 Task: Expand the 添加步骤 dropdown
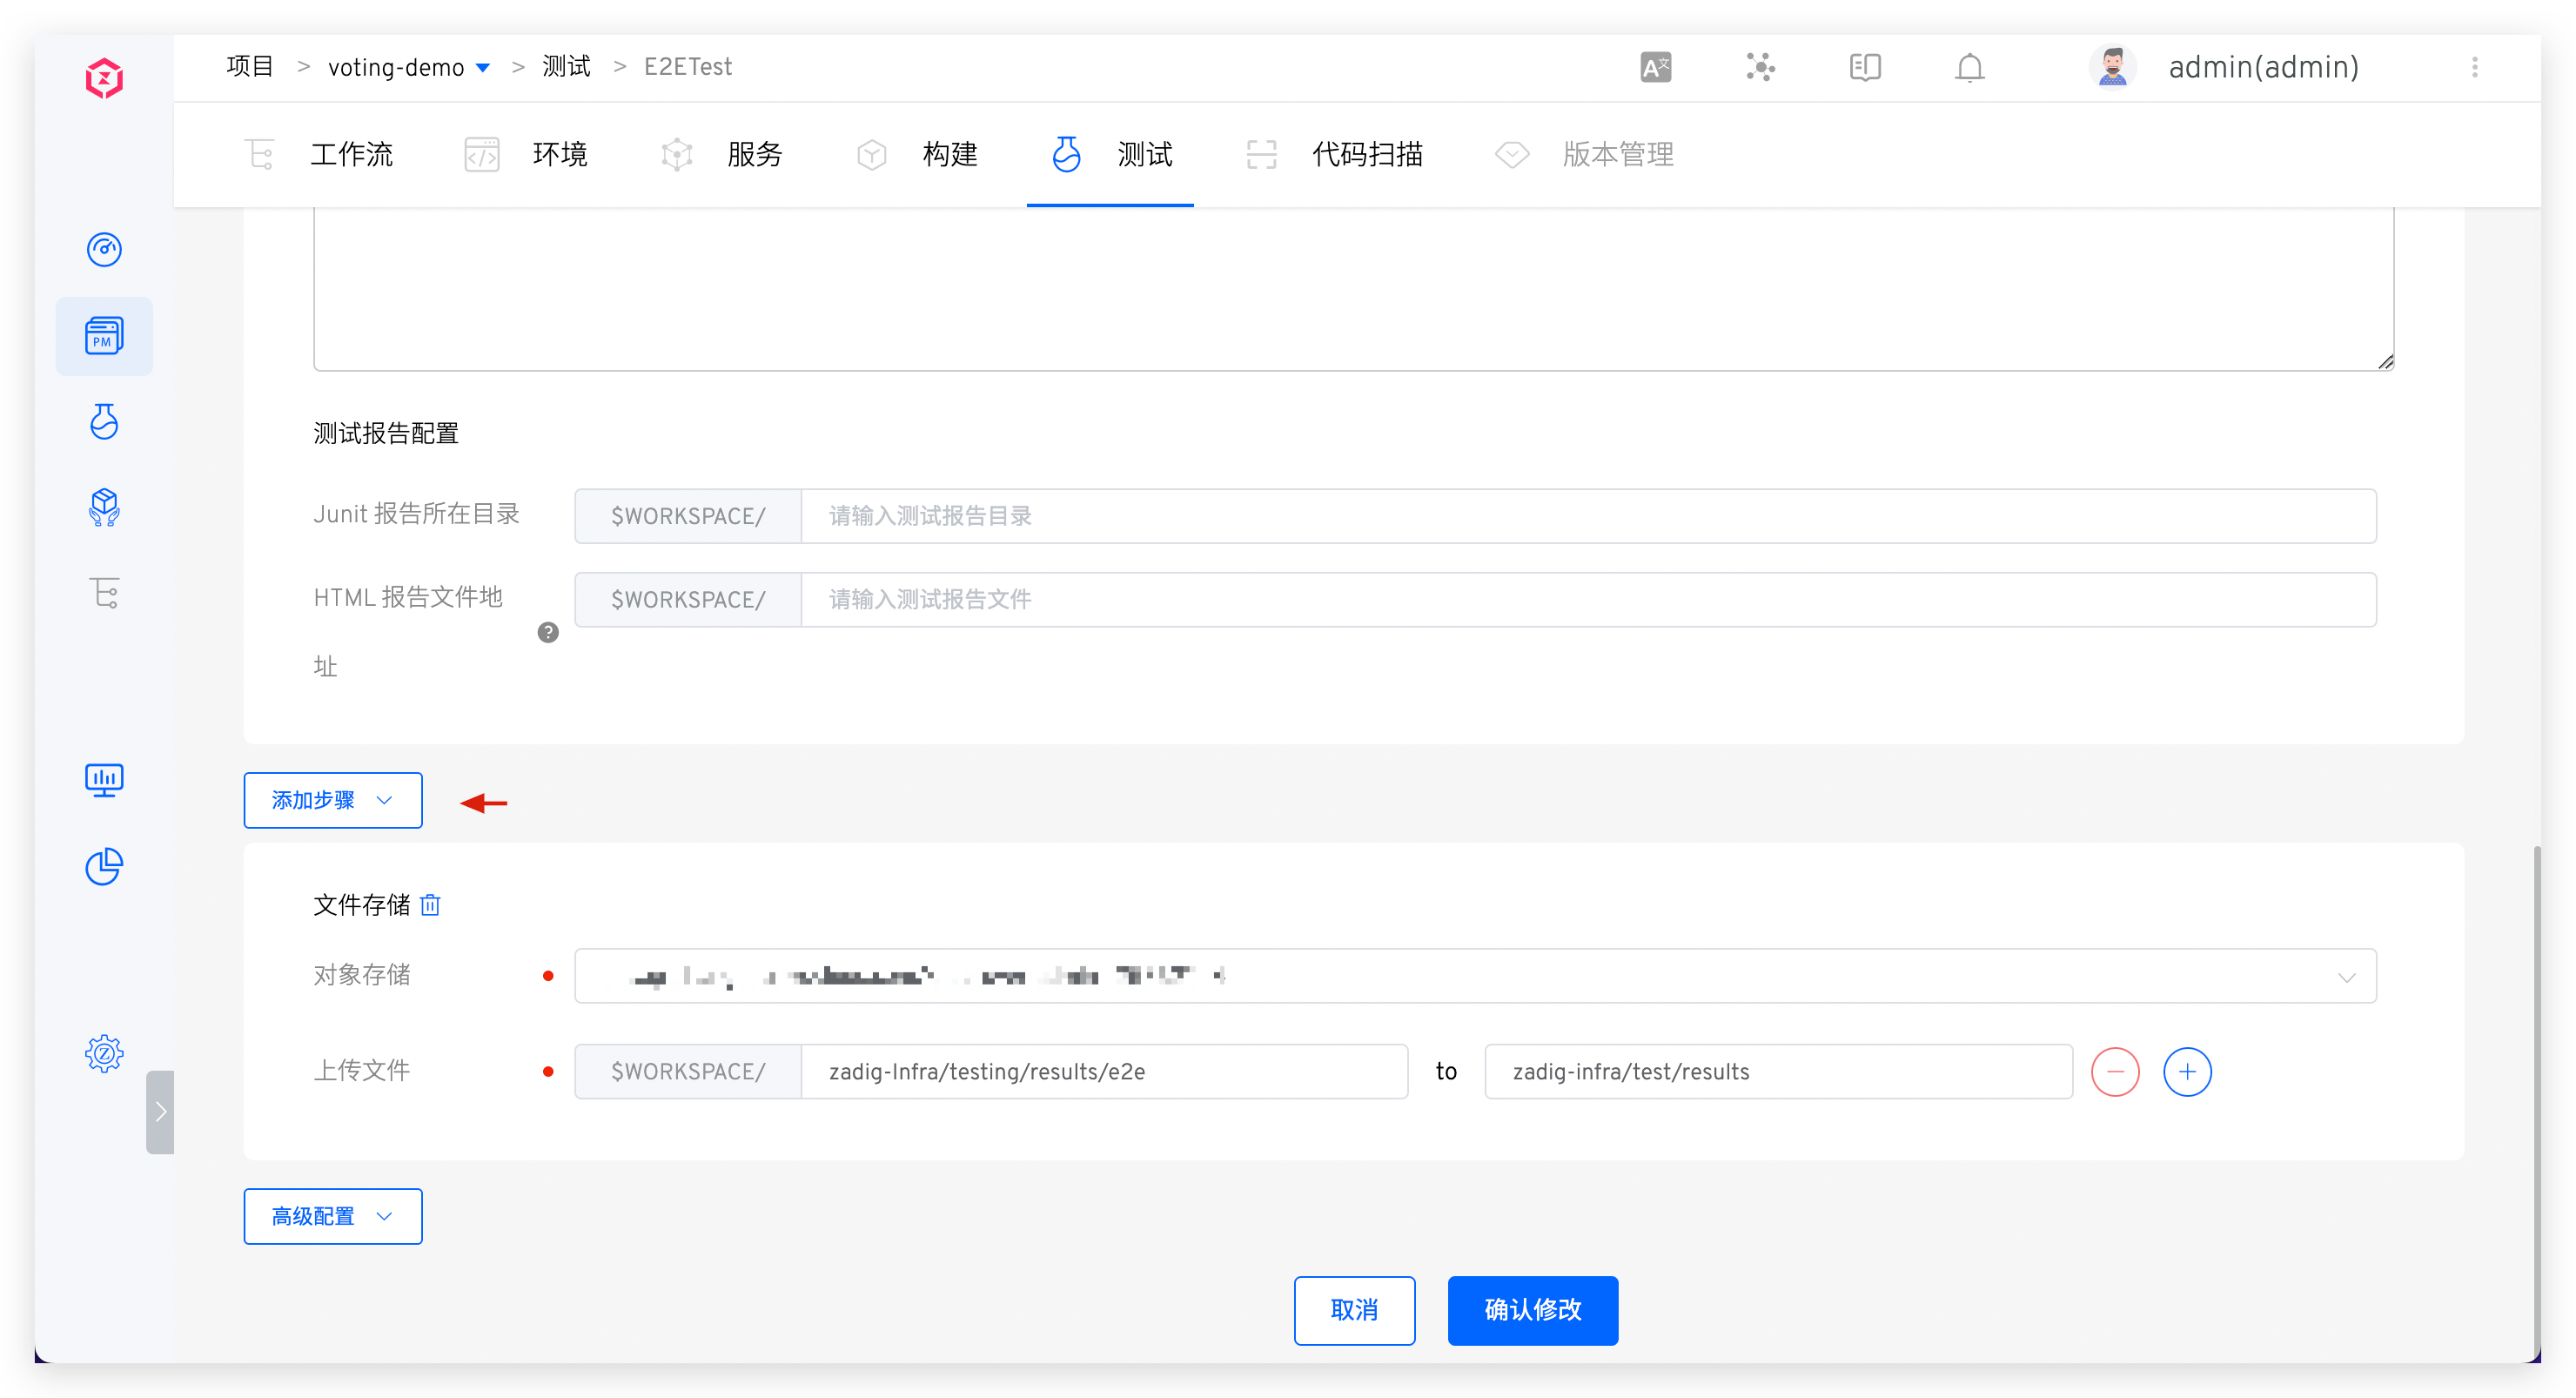click(333, 800)
